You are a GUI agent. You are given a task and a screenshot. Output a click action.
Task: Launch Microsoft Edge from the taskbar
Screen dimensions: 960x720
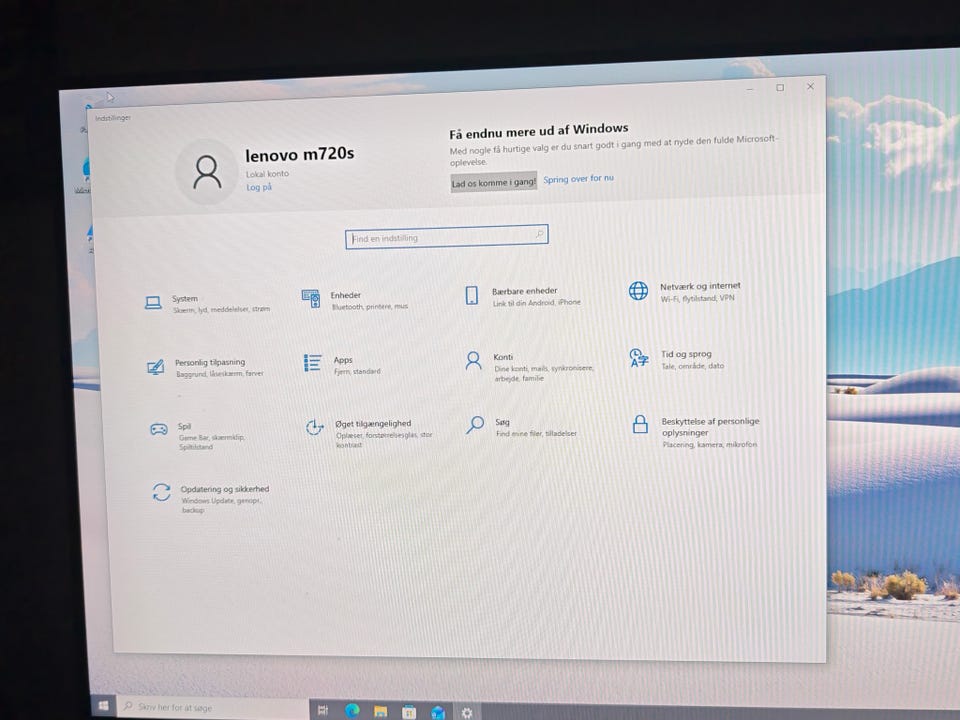pyautogui.click(x=352, y=710)
